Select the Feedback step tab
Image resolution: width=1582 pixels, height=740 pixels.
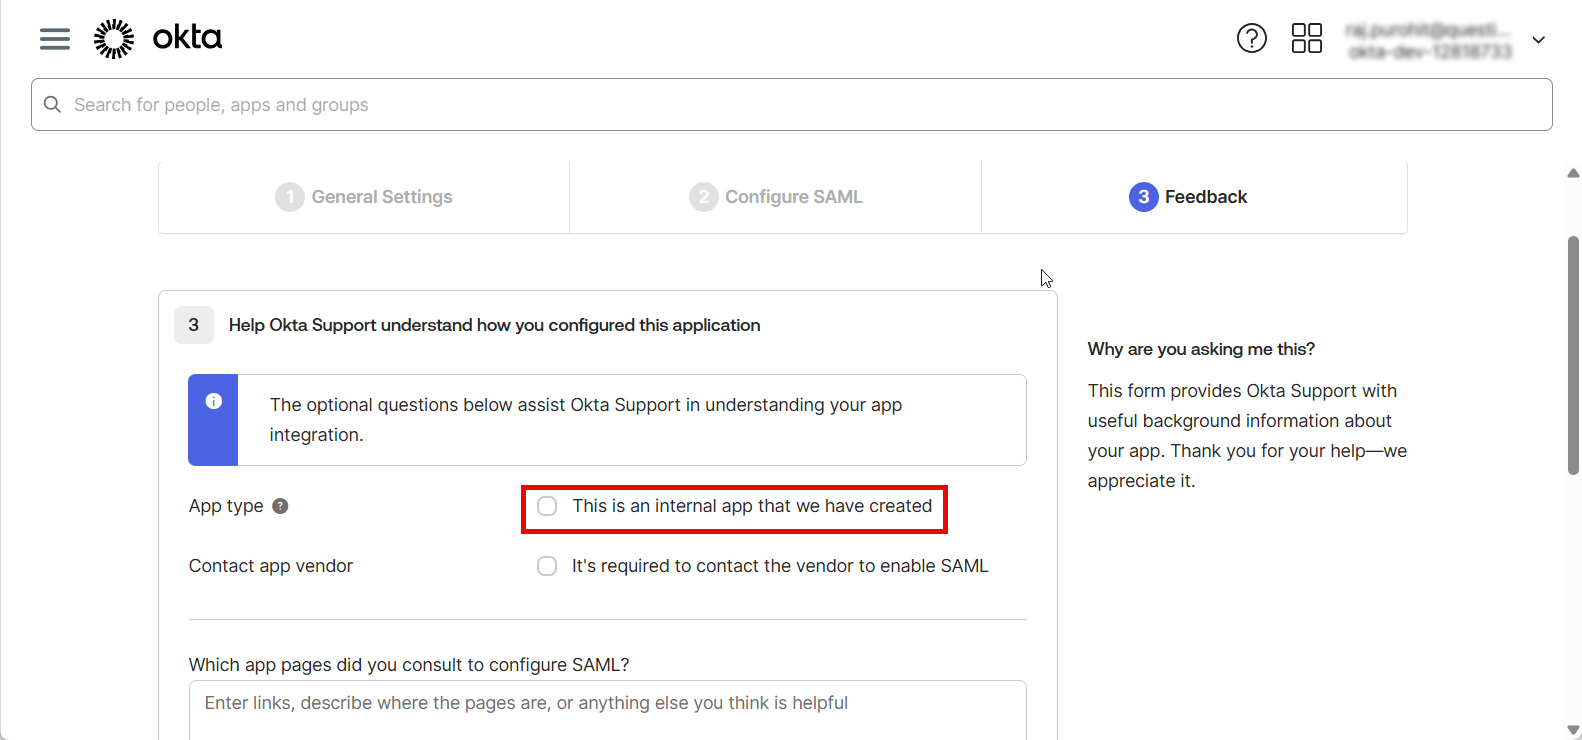(1194, 197)
